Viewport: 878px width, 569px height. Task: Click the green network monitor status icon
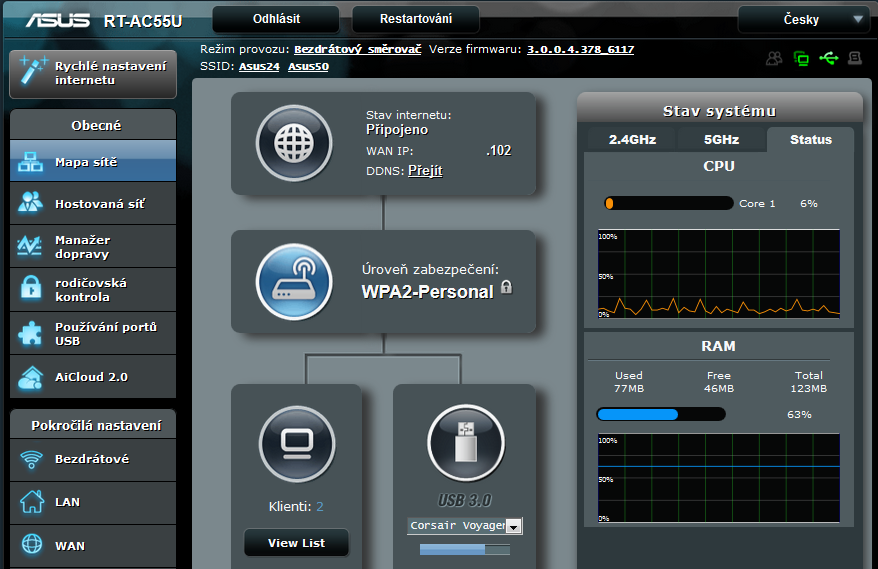[x=801, y=58]
